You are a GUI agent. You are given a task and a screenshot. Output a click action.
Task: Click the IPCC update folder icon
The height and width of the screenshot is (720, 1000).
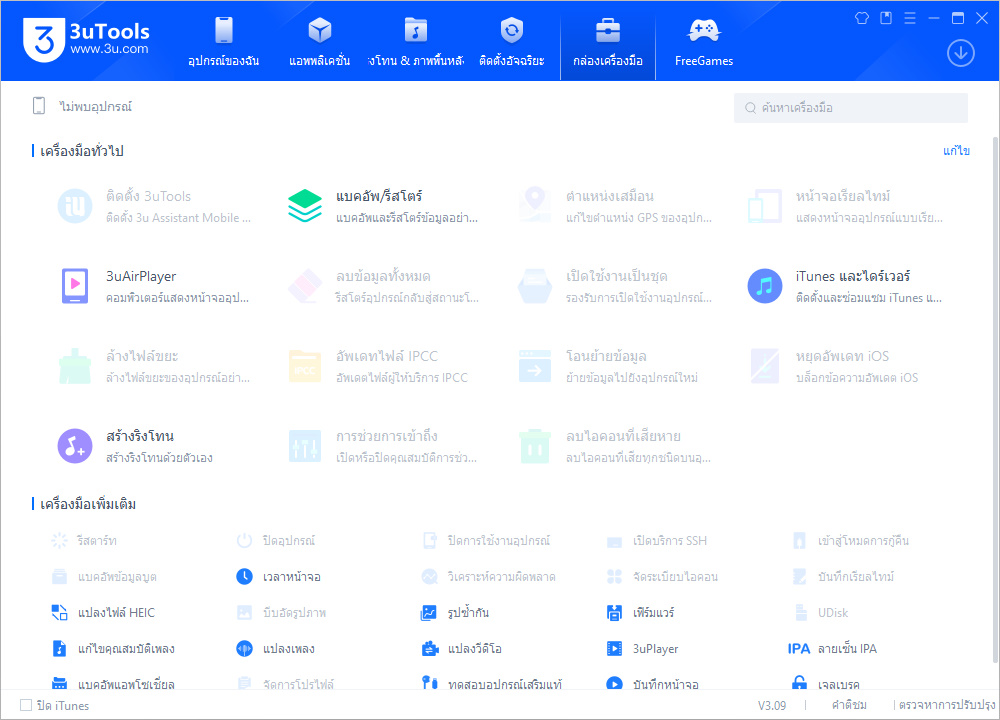point(305,366)
